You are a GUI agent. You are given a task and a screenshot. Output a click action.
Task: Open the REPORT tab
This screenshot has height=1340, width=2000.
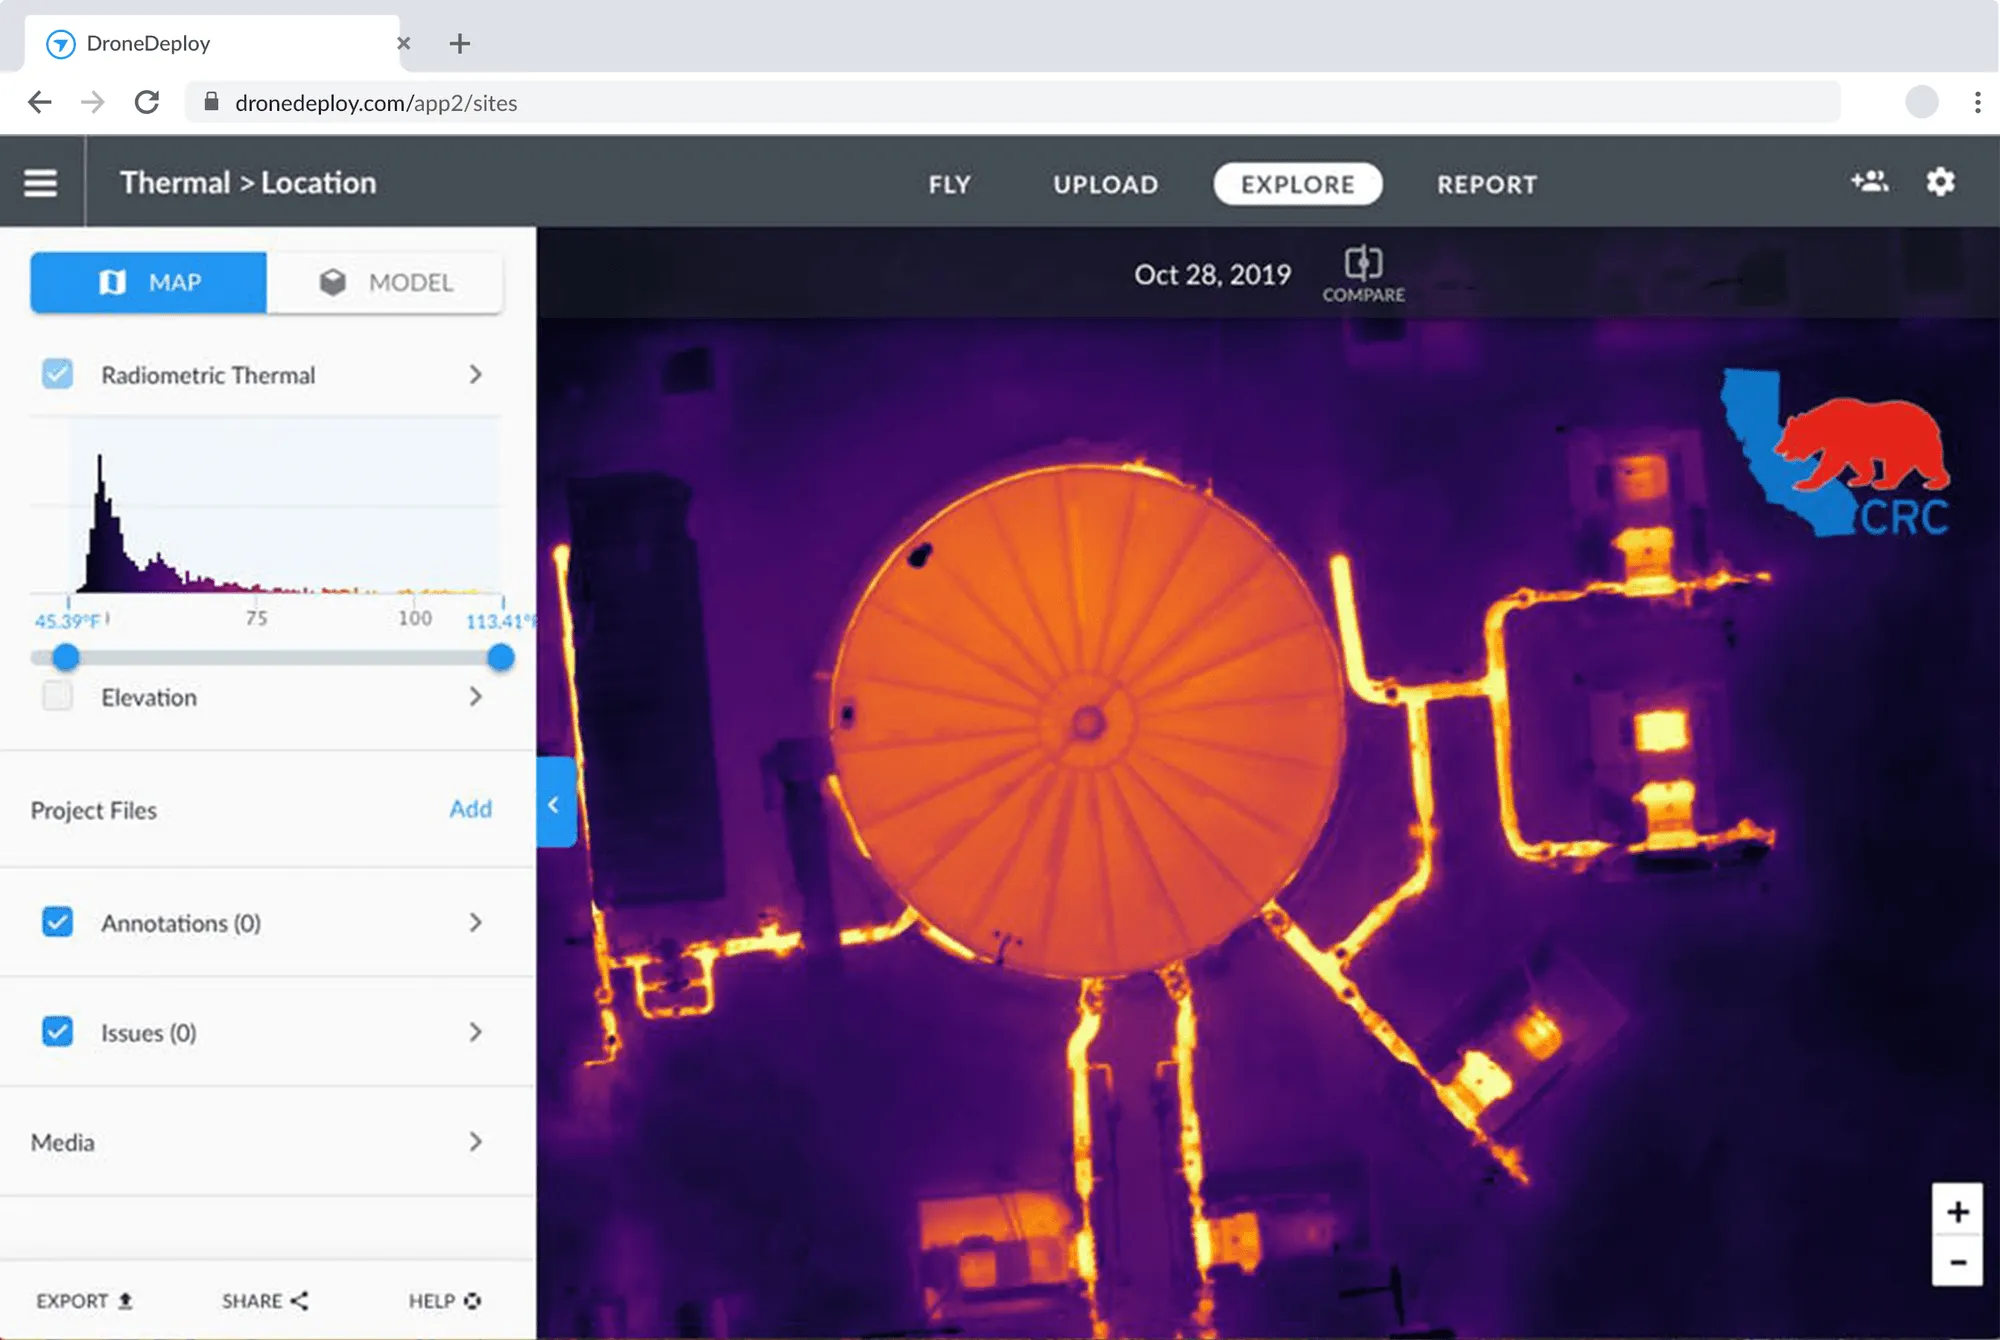[x=1486, y=184]
